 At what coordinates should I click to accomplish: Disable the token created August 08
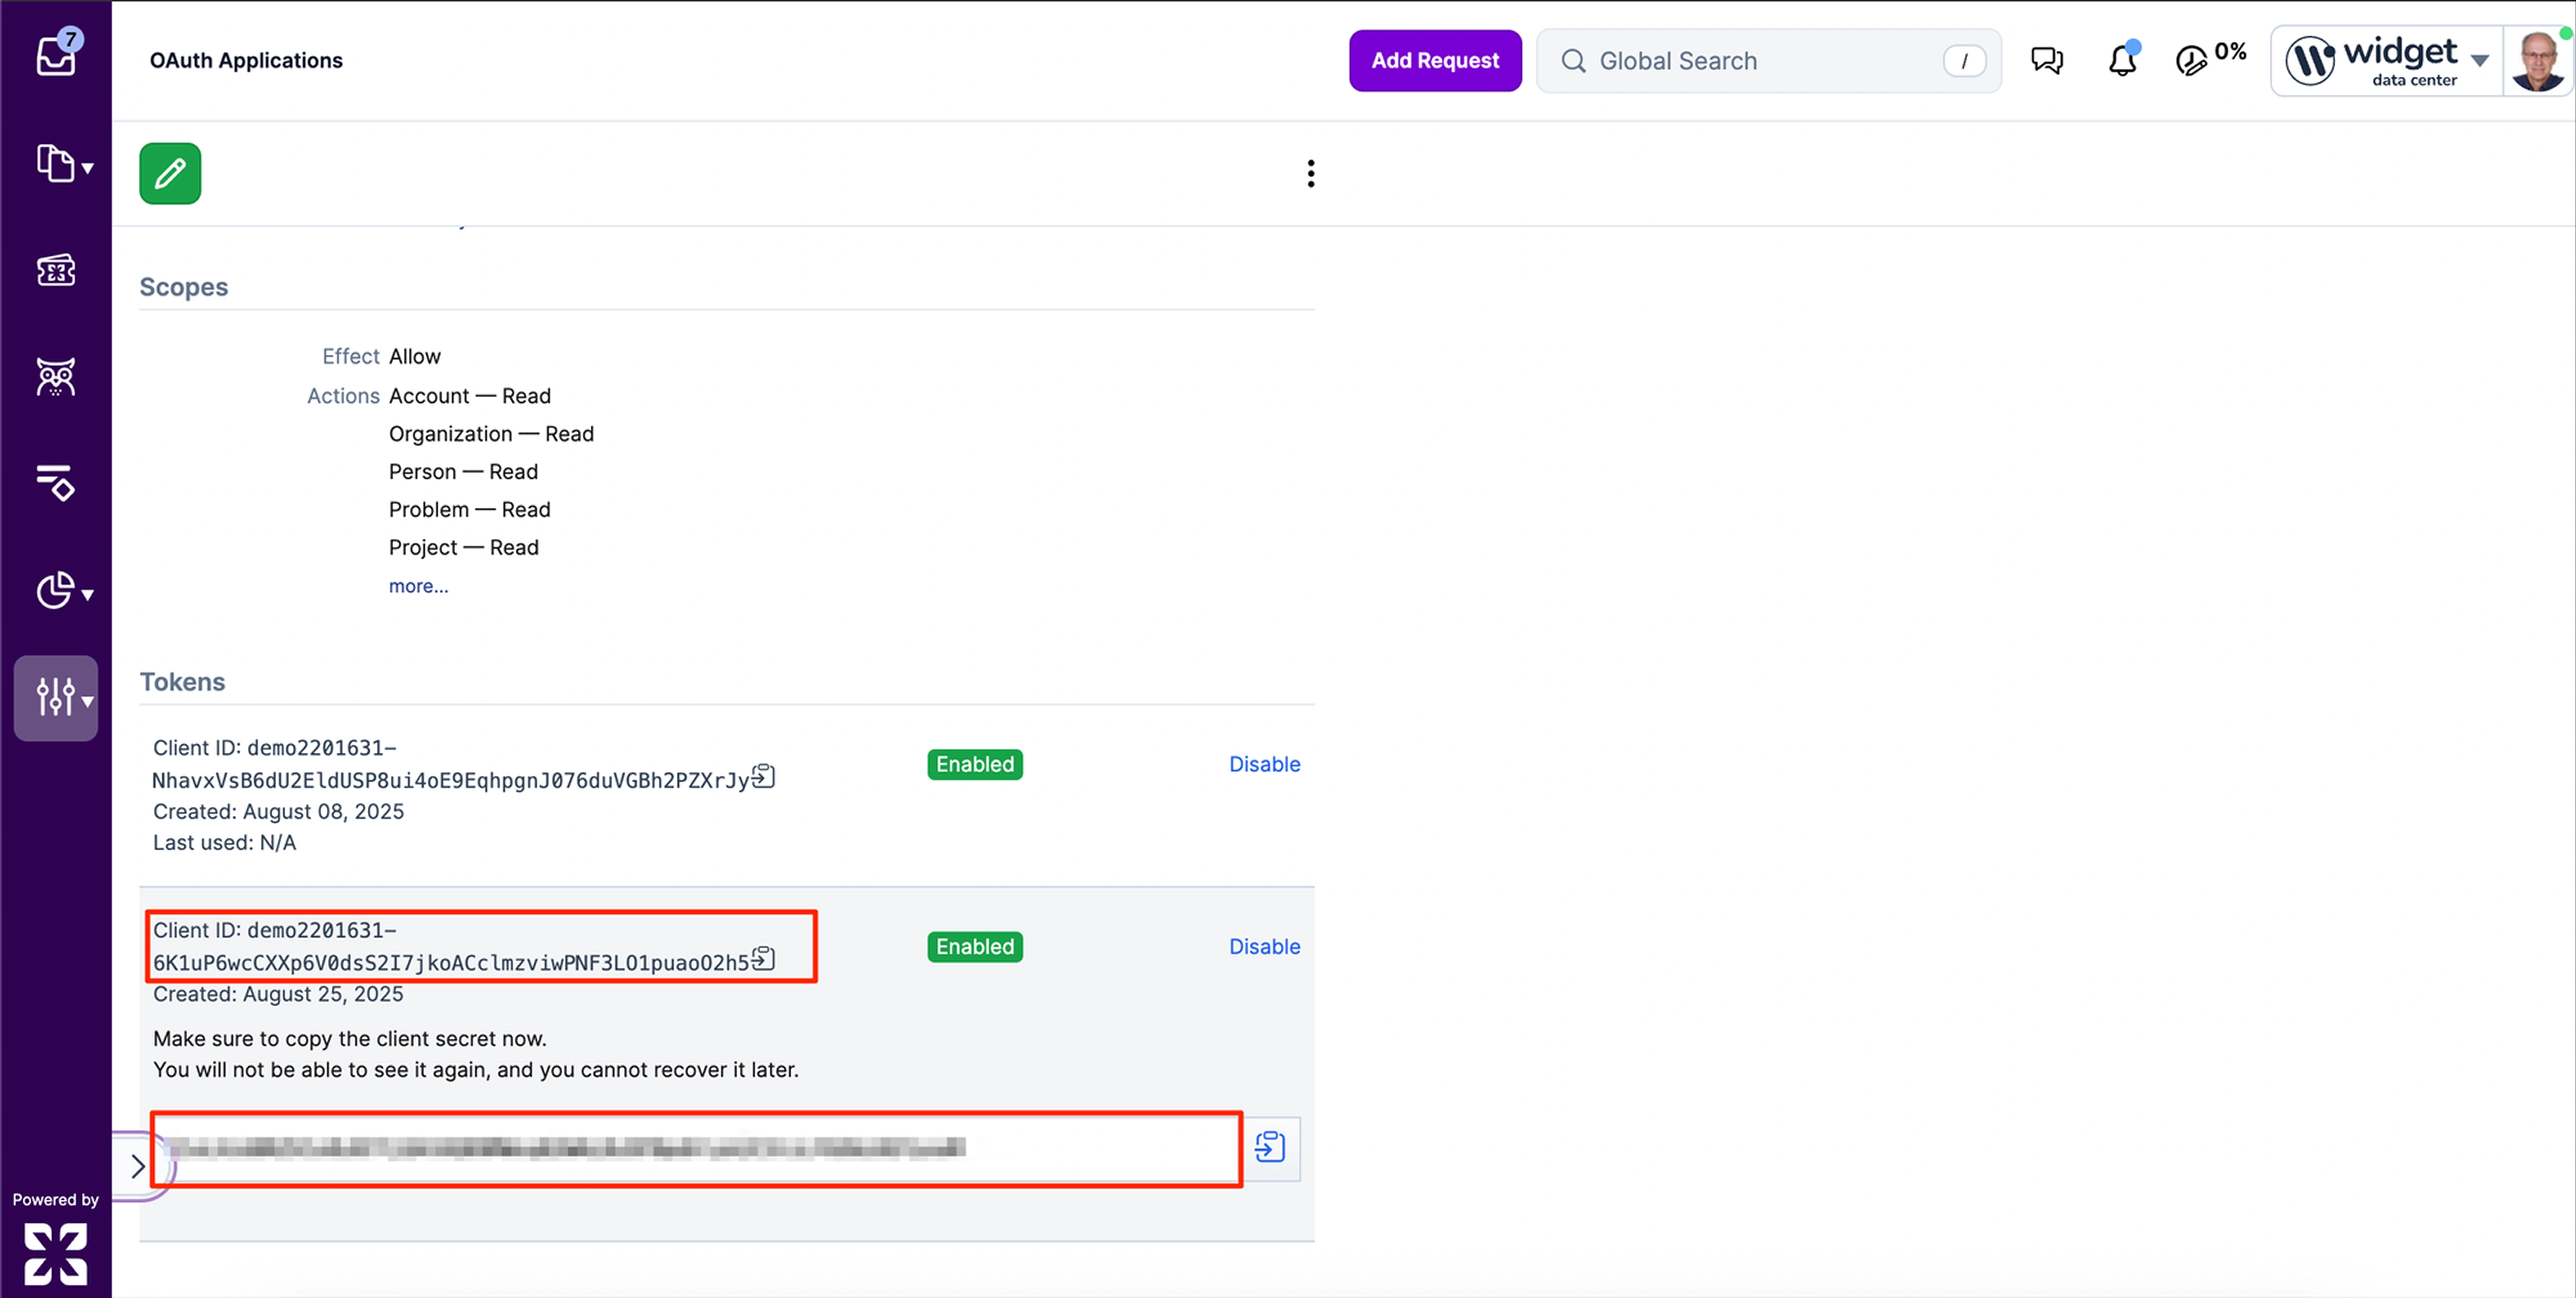pos(1264,764)
